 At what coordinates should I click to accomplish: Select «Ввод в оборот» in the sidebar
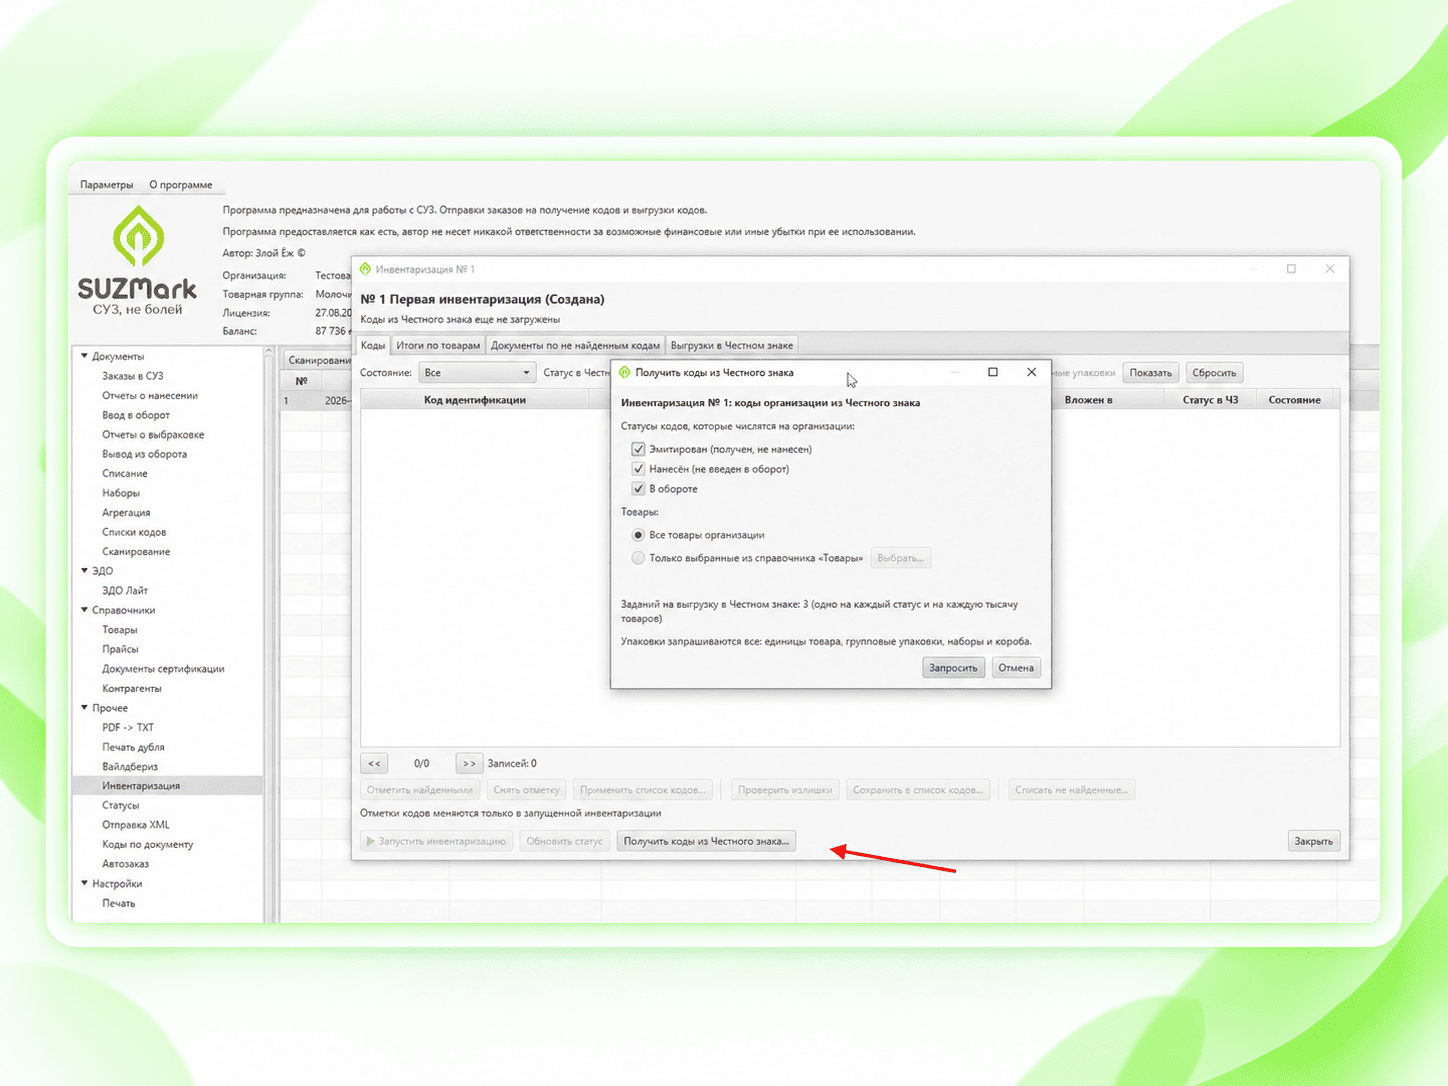click(136, 415)
